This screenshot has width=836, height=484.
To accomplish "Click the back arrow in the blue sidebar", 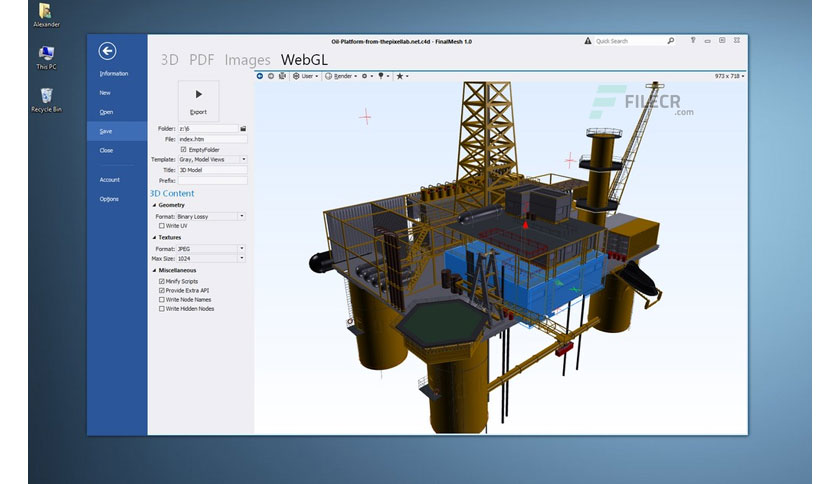I will click(x=107, y=51).
